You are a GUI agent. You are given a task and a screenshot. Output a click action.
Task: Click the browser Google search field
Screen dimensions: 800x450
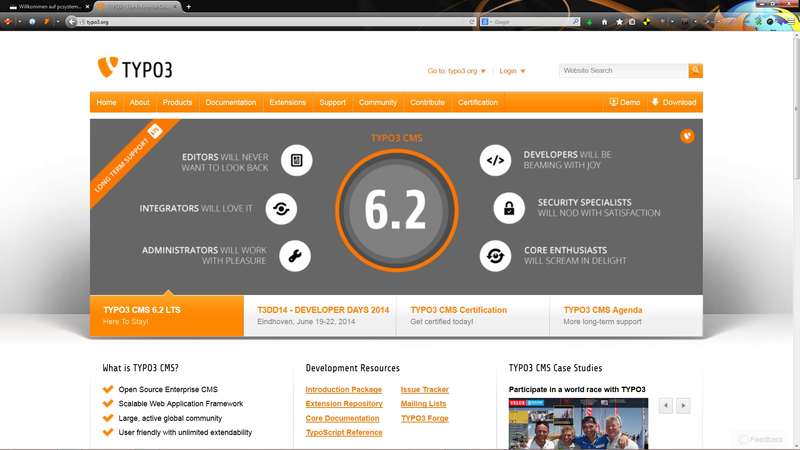(x=531, y=22)
